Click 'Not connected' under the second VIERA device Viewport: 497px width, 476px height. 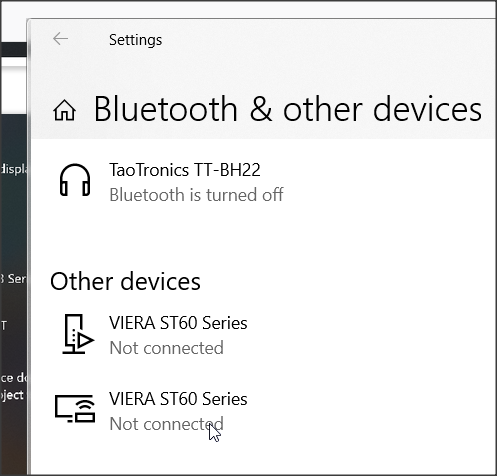click(x=166, y=424)
